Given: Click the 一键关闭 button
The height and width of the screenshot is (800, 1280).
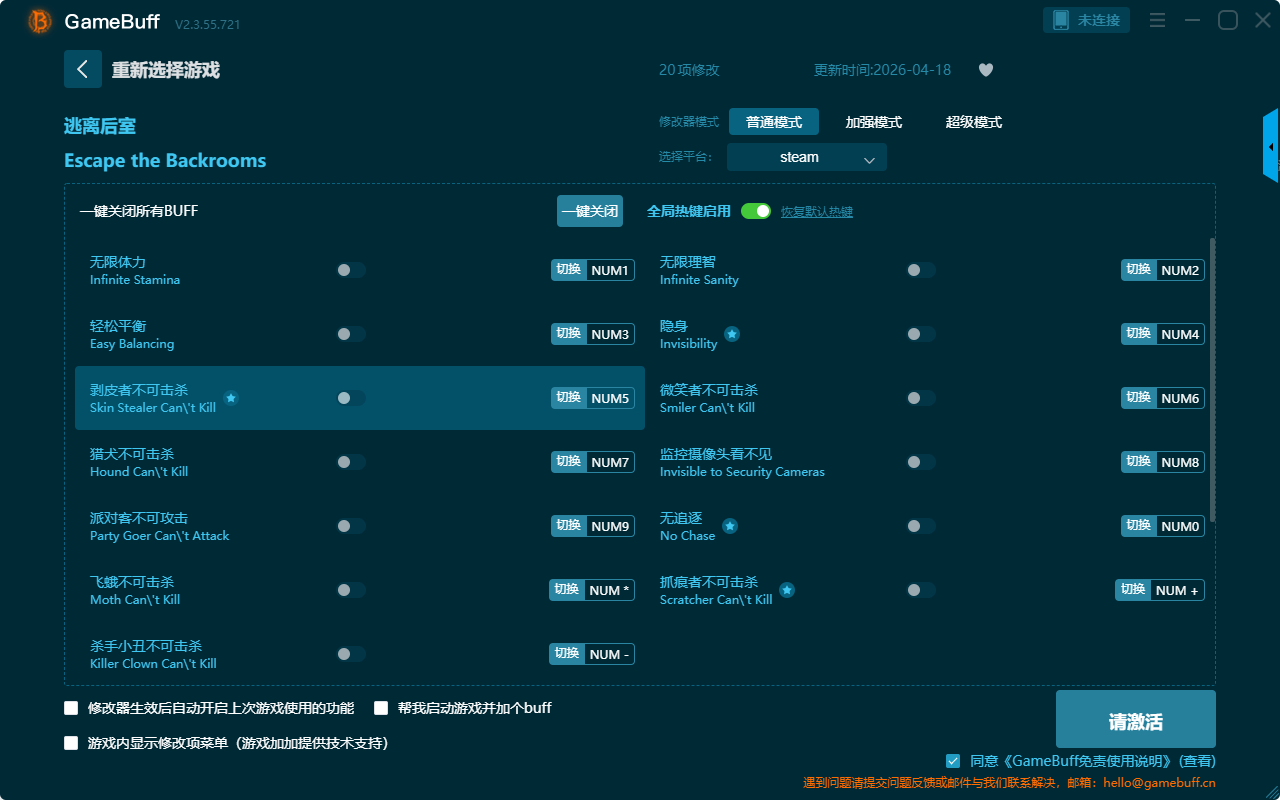Looking at the screenshot, I should point(590,211).
